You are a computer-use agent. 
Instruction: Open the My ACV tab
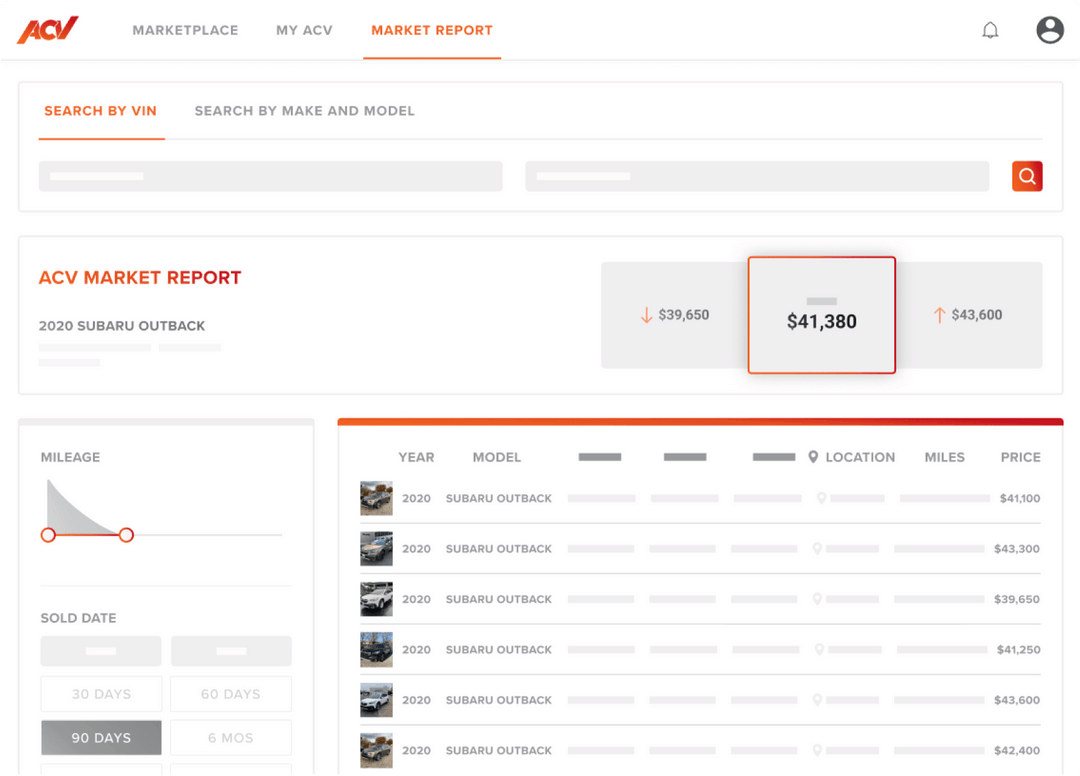click(x=304, y=30)
